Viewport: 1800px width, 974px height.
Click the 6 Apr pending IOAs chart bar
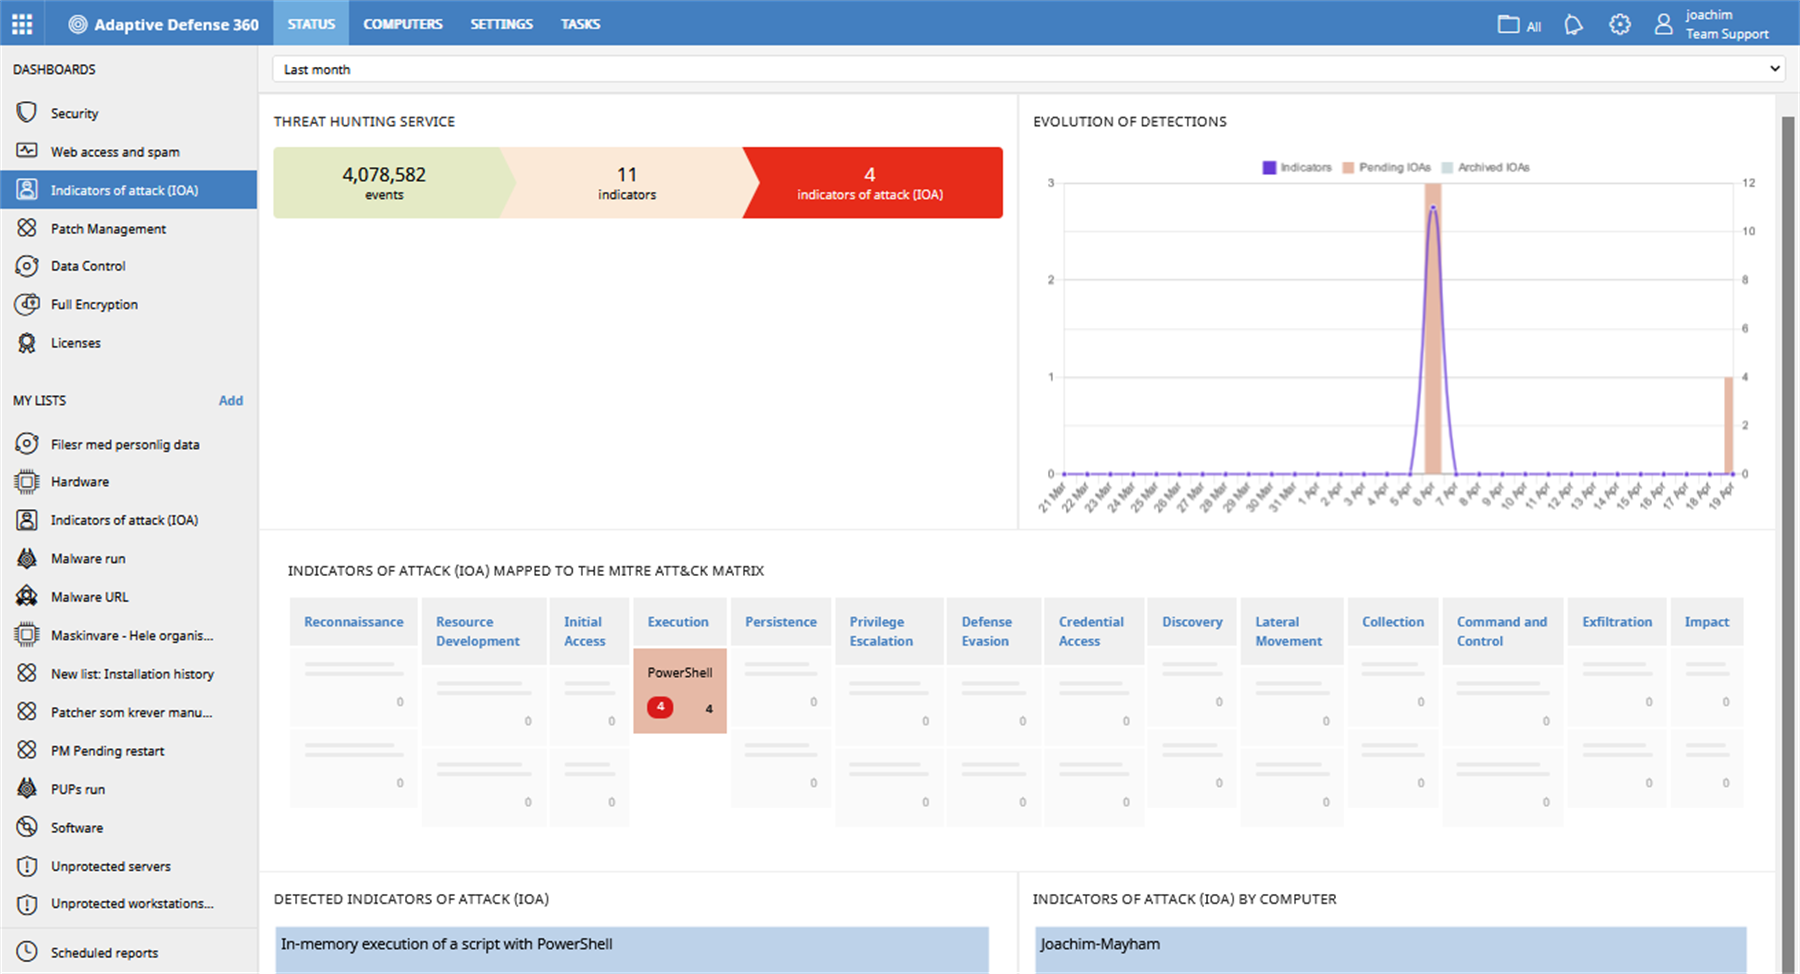[1433, 328]
